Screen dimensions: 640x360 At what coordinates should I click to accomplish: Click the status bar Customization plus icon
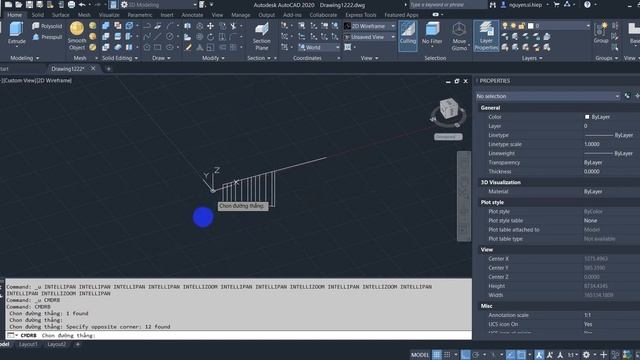[x=604, y=355]
